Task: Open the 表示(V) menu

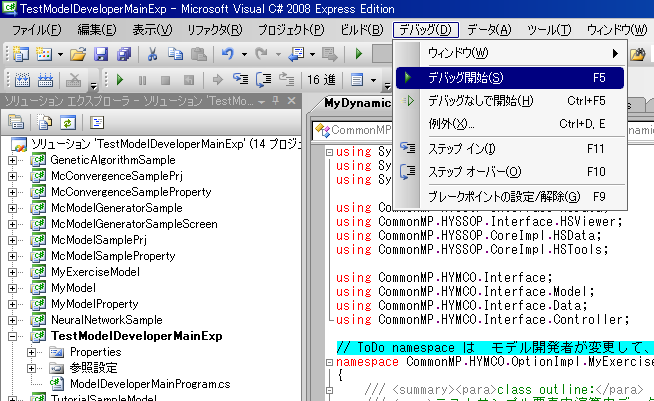Action: 152,30
